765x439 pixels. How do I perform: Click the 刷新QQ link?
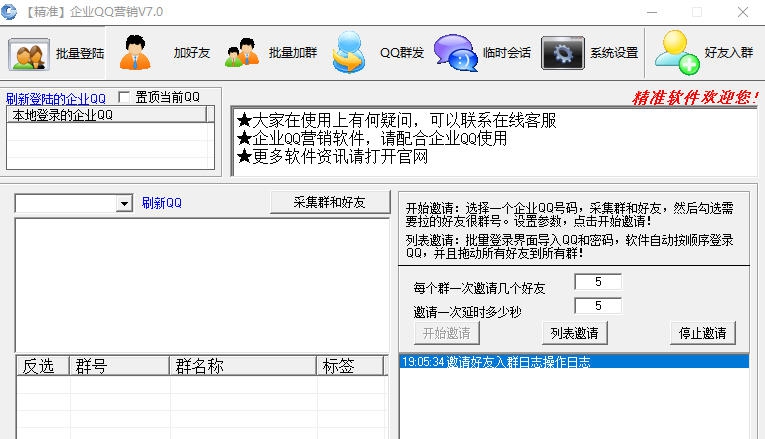coord(161,203)
